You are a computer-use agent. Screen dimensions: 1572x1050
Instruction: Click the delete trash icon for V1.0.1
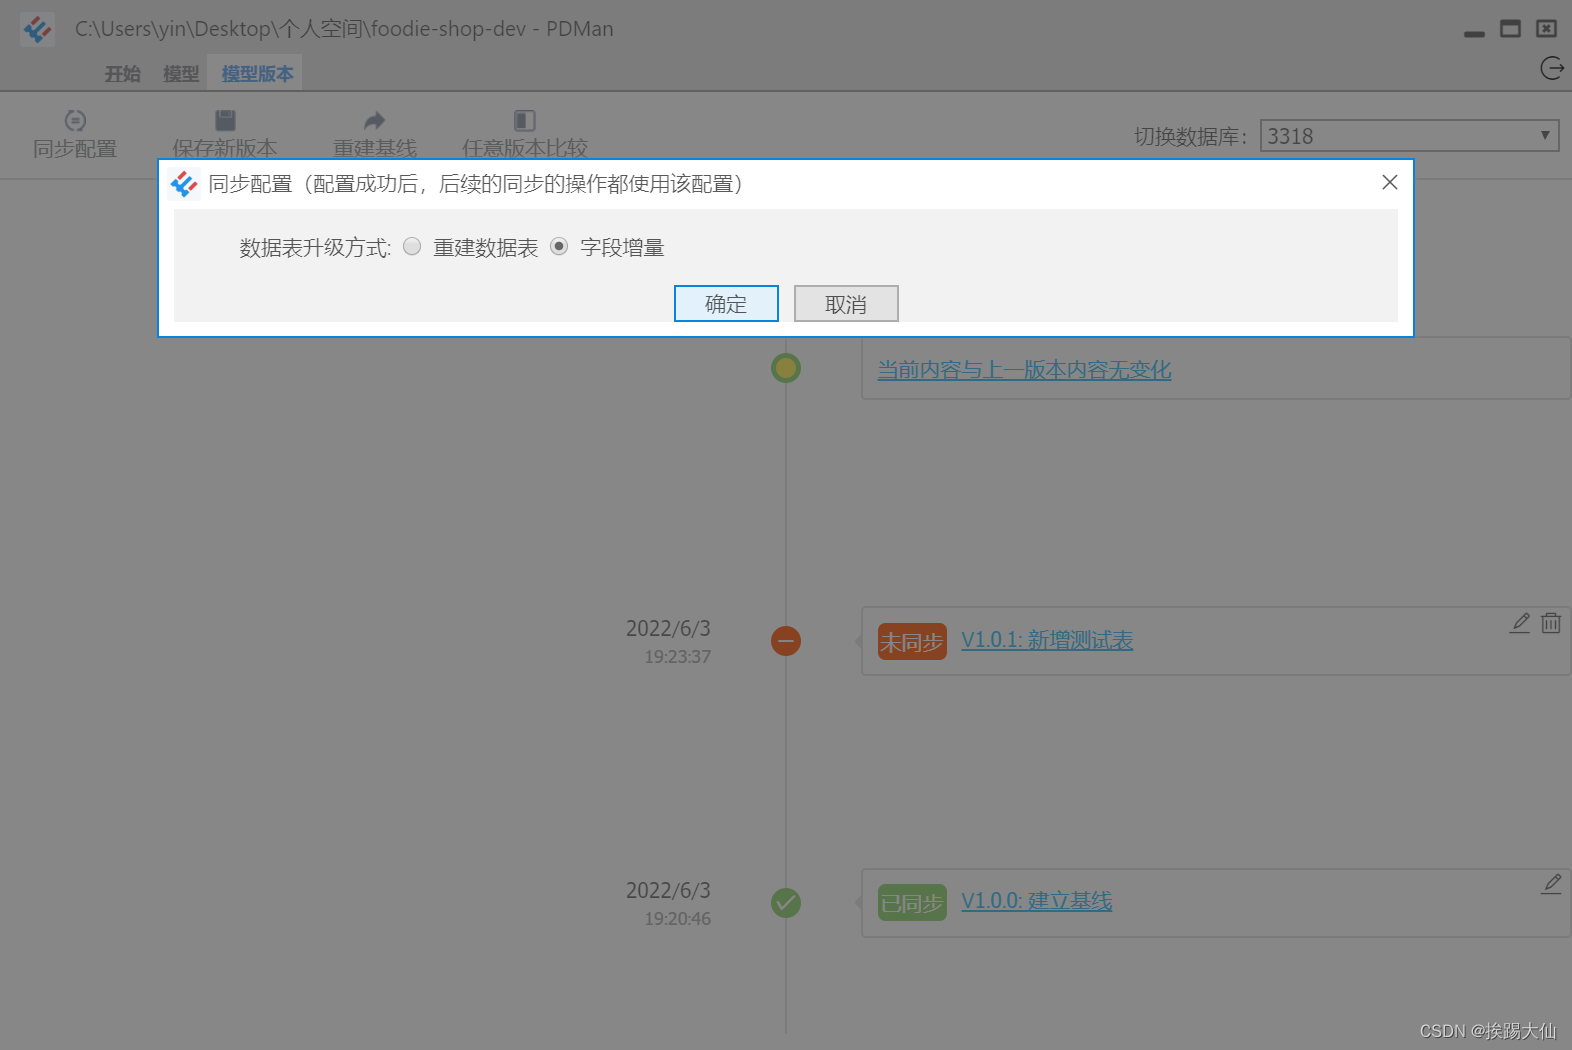pos(1551,622)
